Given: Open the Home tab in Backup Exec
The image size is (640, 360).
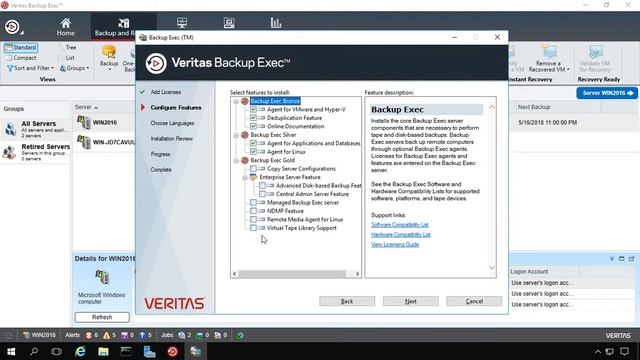Looking at the screenshot, I should coord(65,27).
